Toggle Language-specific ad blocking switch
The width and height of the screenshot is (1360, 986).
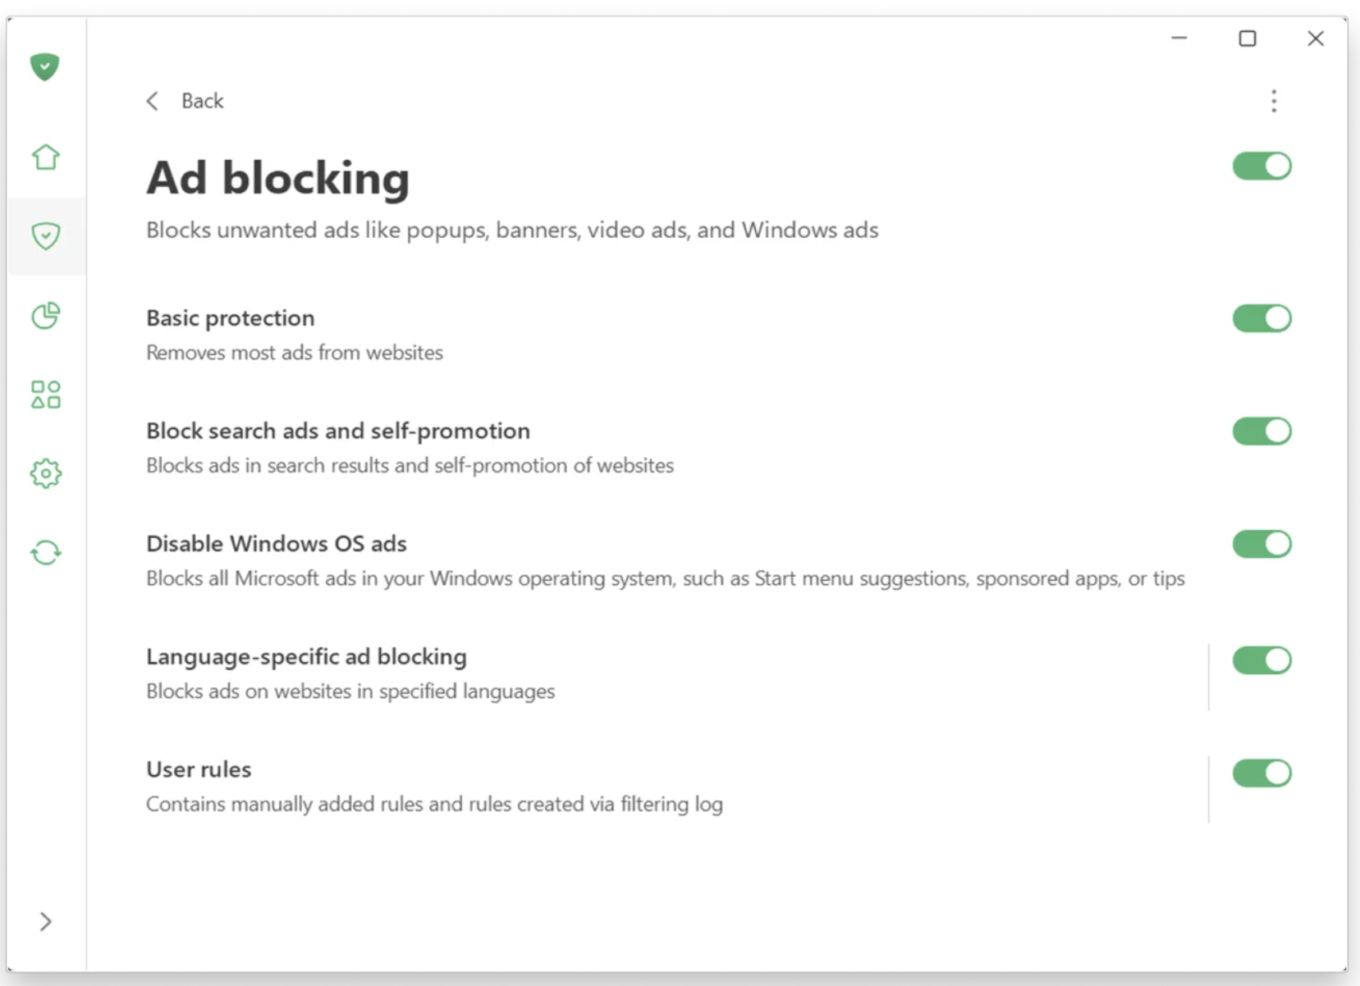pyautogui.click(x=1262, y=660)
